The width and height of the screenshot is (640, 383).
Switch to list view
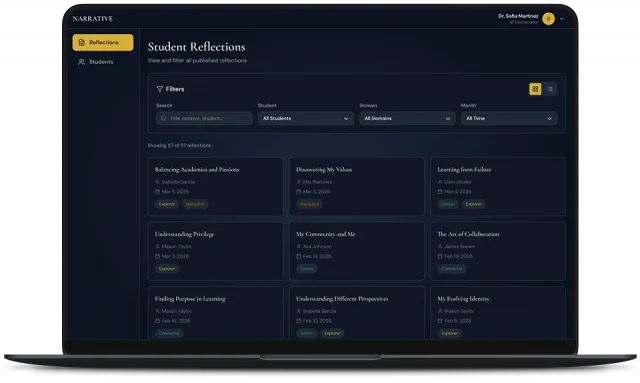pos(550,89)
